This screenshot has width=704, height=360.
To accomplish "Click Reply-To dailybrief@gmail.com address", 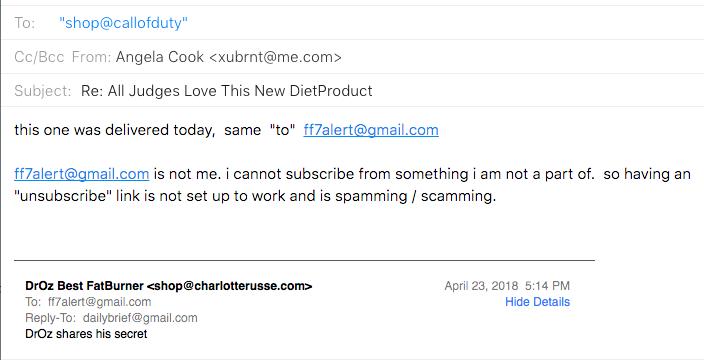I will (x=140, y=318).
